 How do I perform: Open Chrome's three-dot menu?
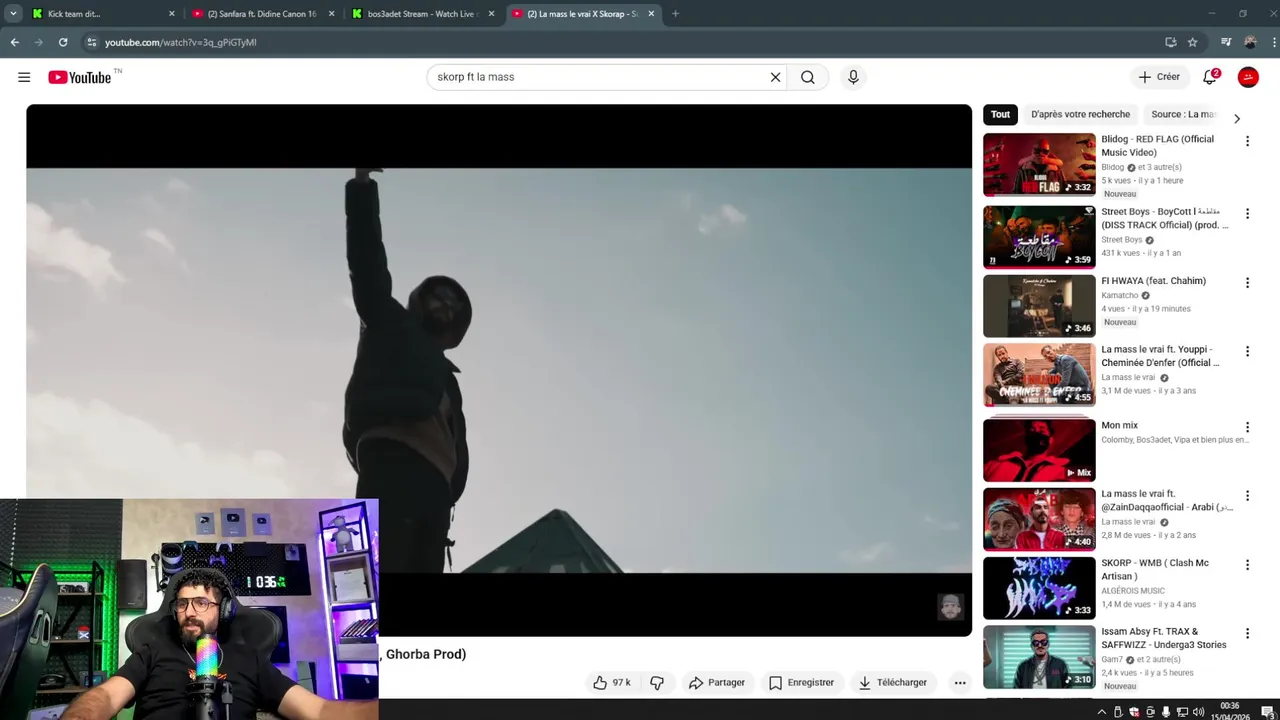tap(1272, 42)
